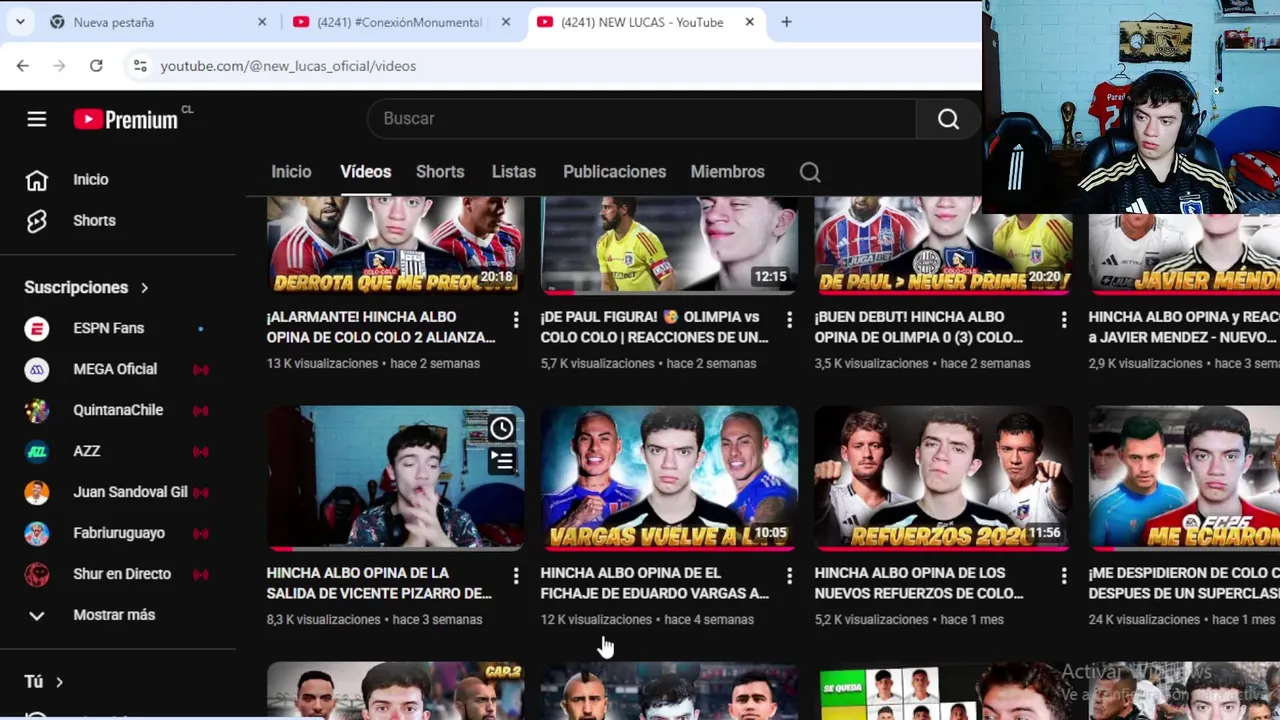
Task: Click Inicio label in sidebar
Action: click(90, 180)
